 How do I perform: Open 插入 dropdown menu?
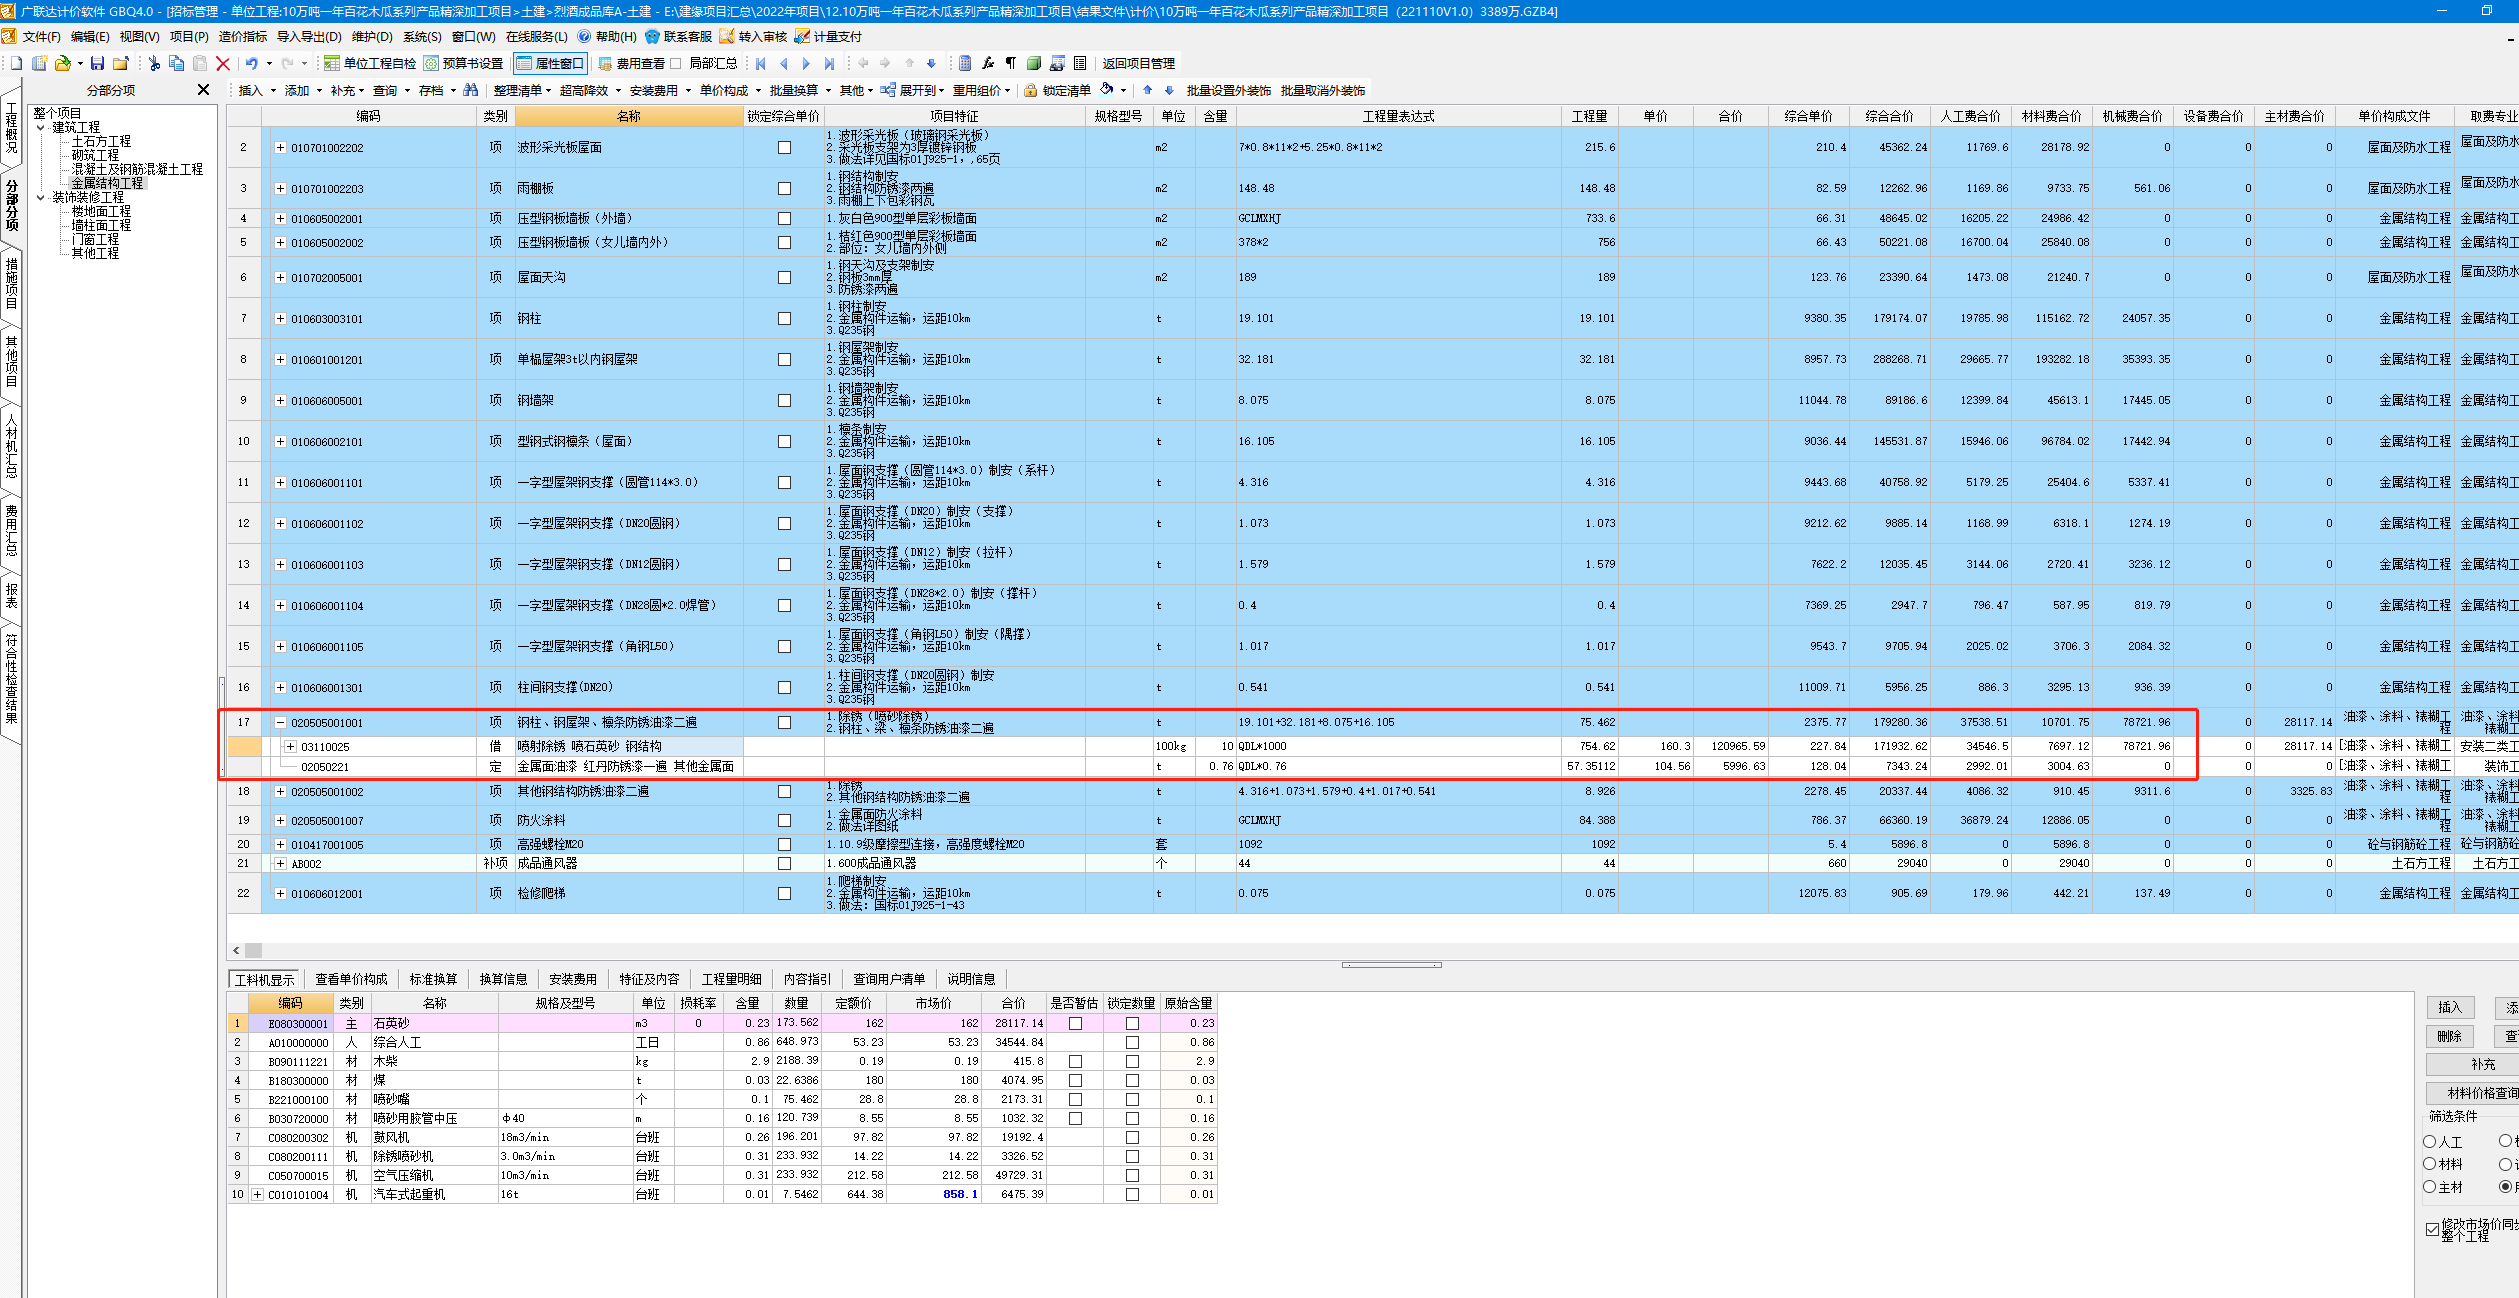click(257, 90)
